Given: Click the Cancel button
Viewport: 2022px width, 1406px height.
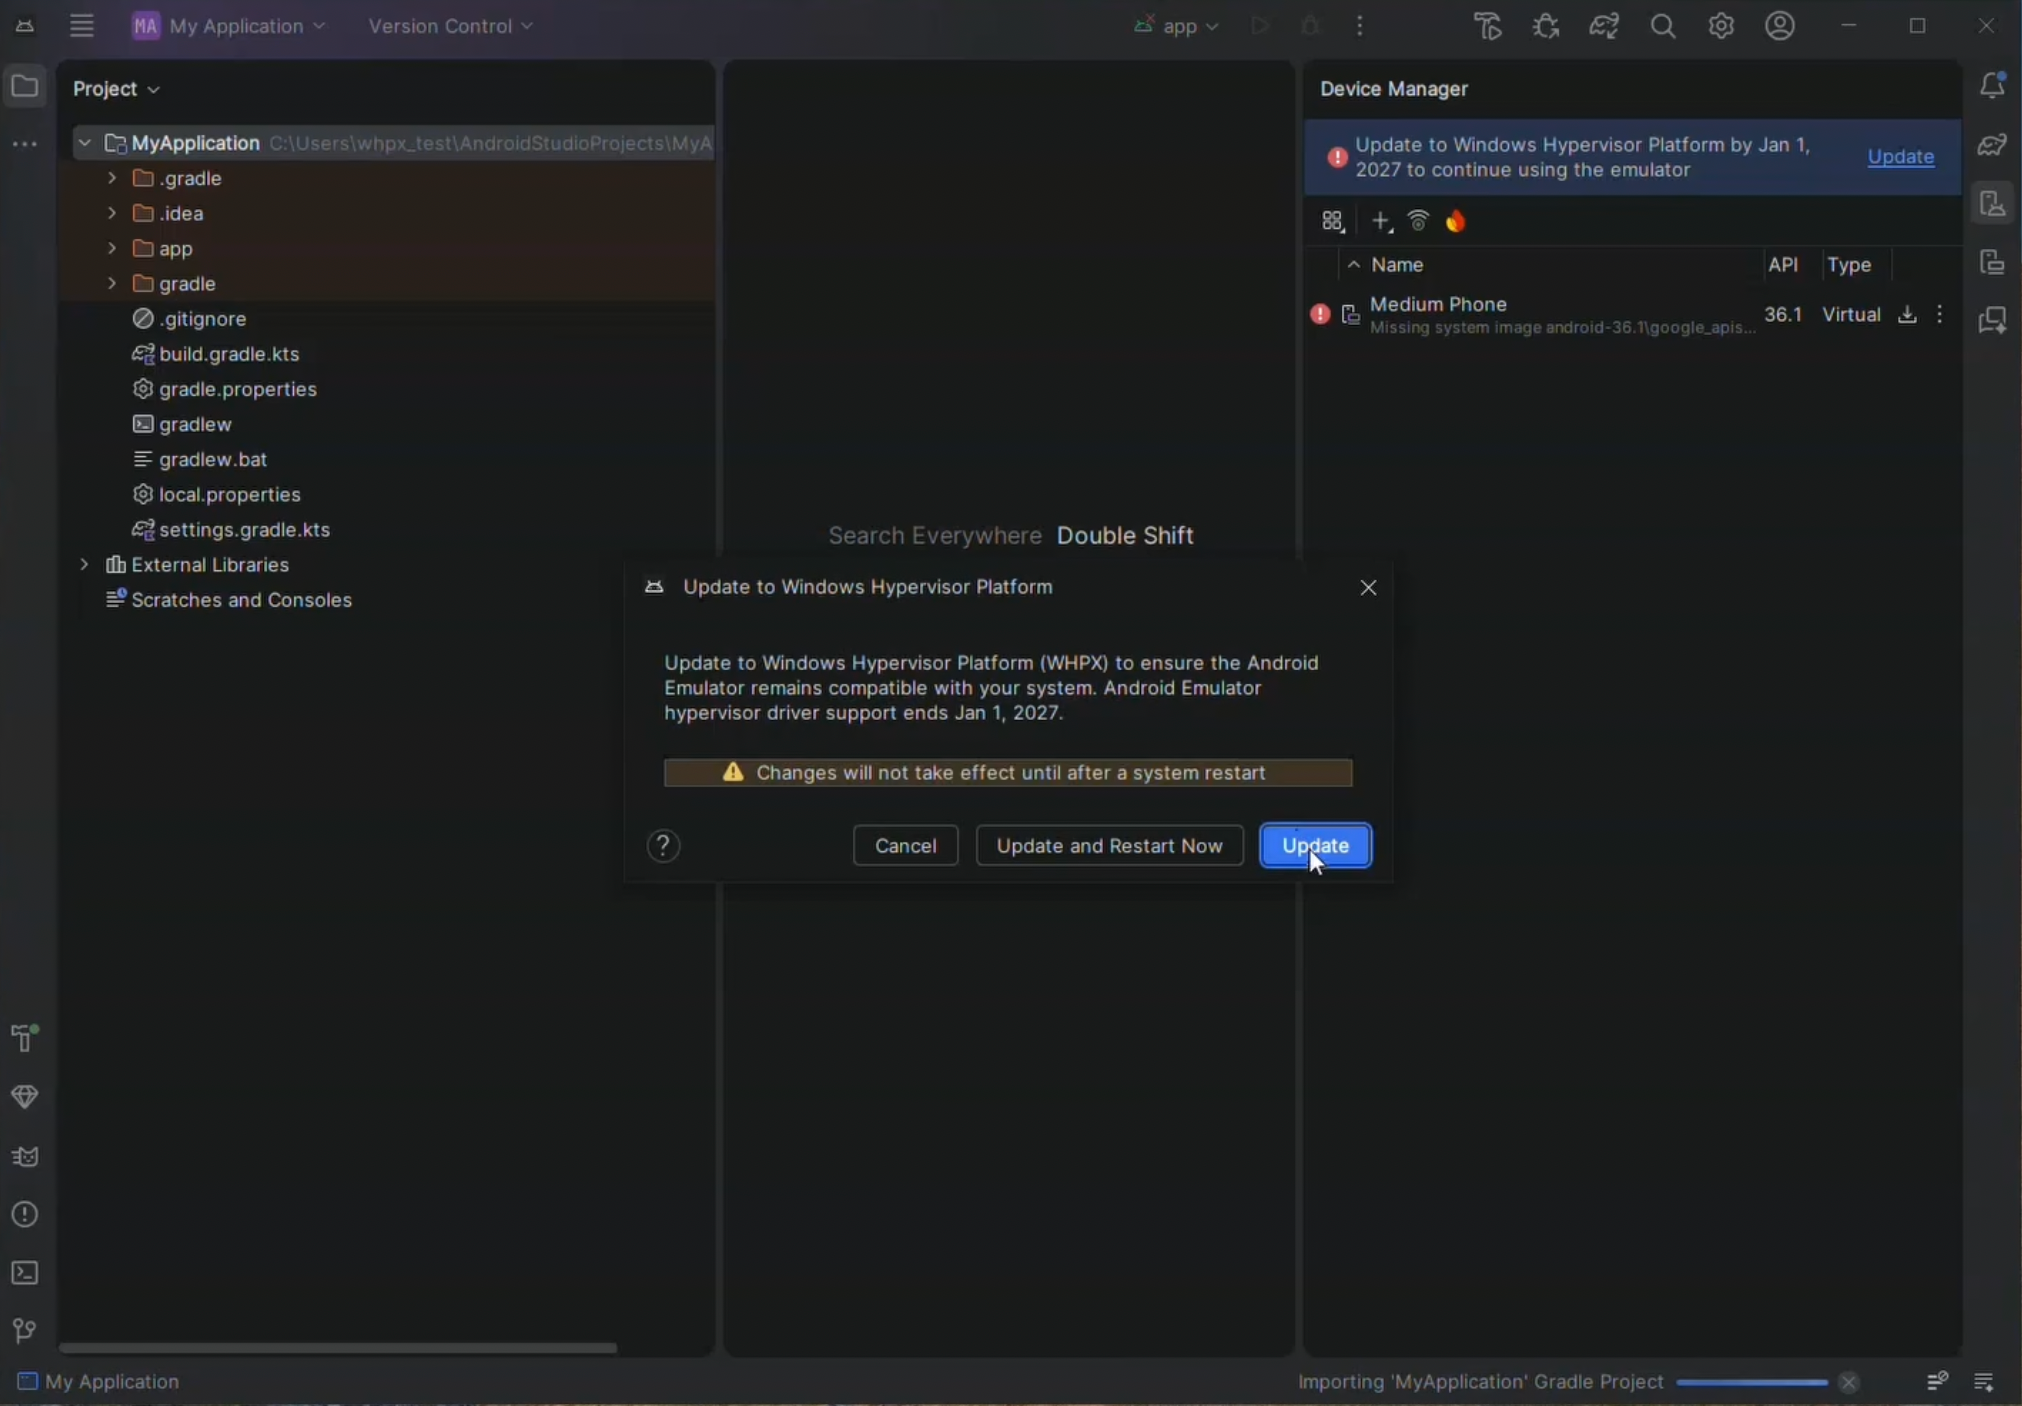Looking at the screenshot, I should click(x=905, y=846).
